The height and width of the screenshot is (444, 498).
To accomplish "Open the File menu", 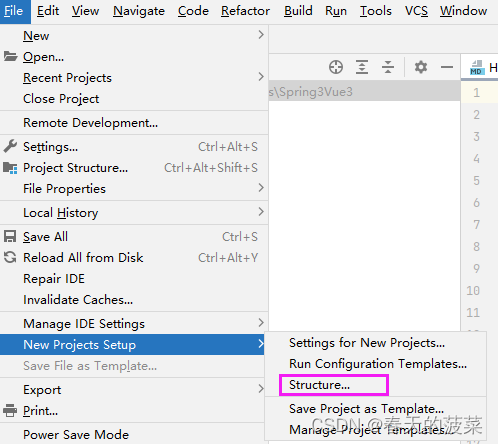I will coord(14,11).
